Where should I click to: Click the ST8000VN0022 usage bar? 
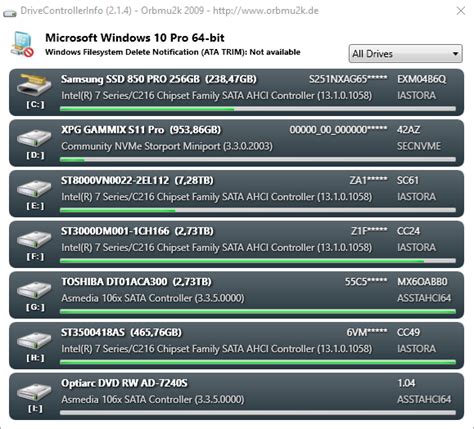pyautogui.click(x=258, y=210)
